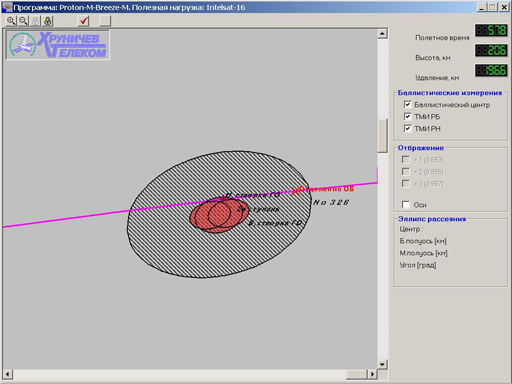This screenshot has height=384, width=512.
Task: Toggle the 1 (0.683) display checkbox
Action: pos(406,160)
